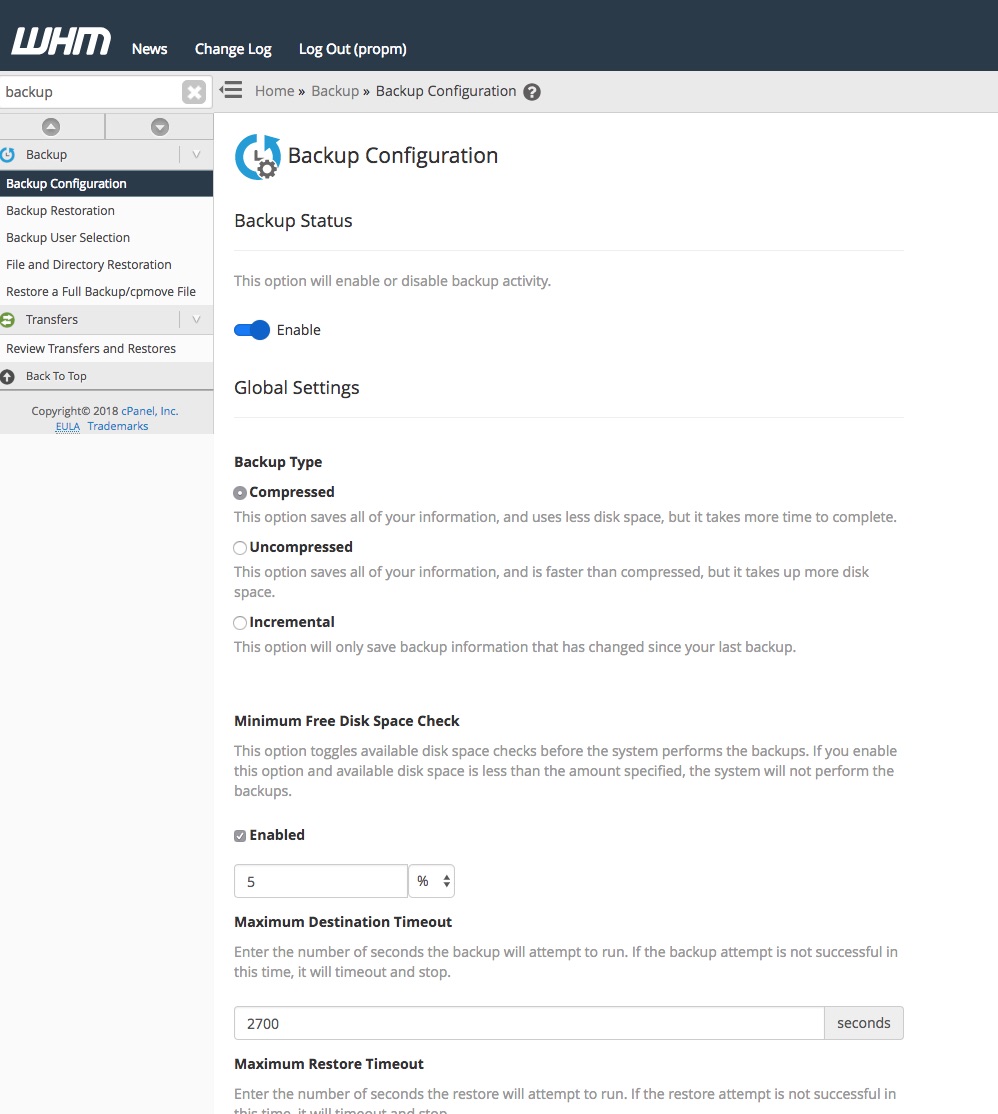Click the Home breadcrumb link

[x=274, y=91]
